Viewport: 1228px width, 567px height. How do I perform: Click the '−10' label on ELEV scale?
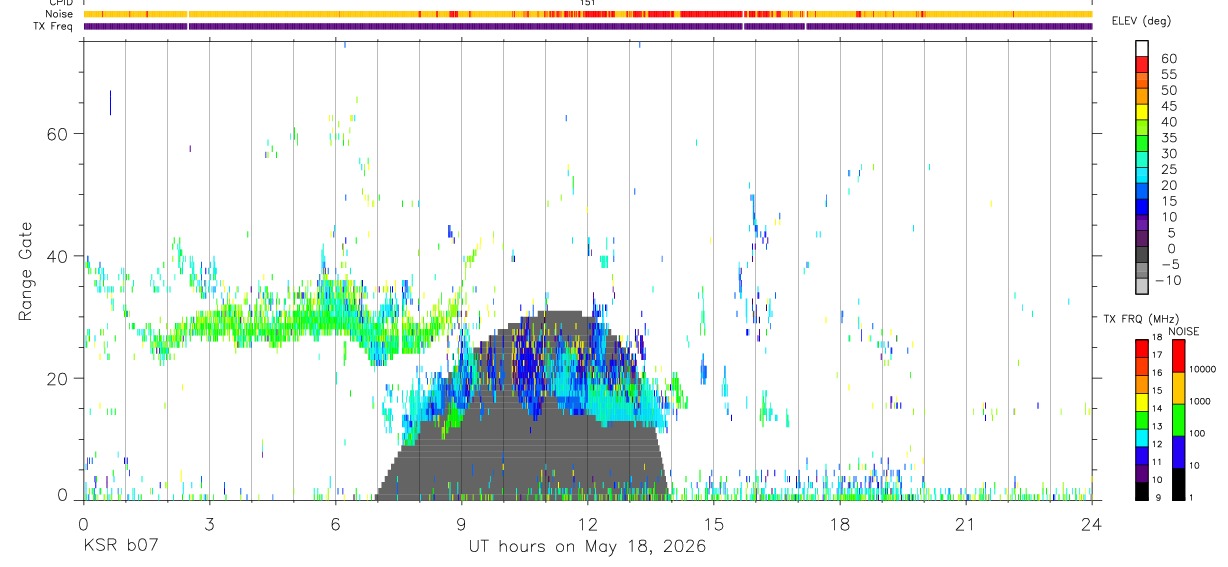(1167, 280)
